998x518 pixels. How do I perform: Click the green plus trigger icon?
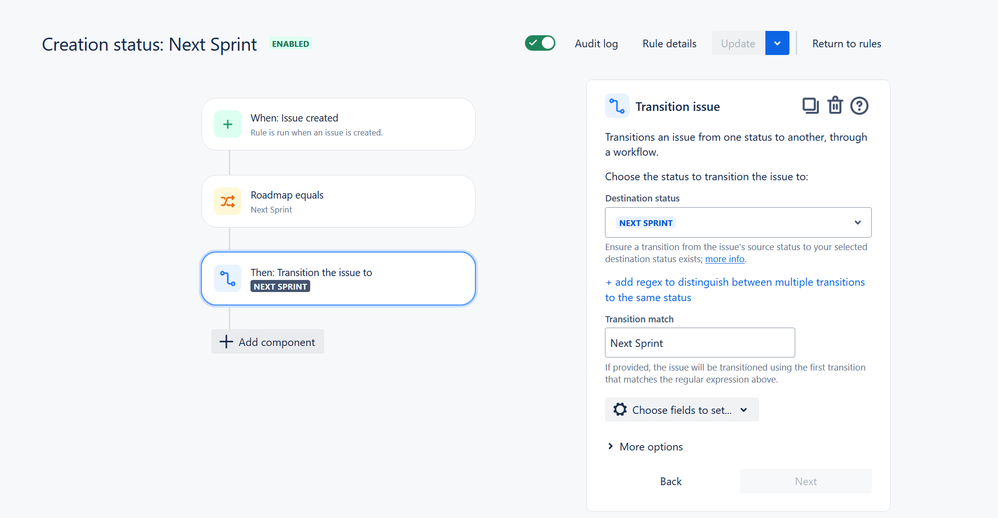pos(227,124)
